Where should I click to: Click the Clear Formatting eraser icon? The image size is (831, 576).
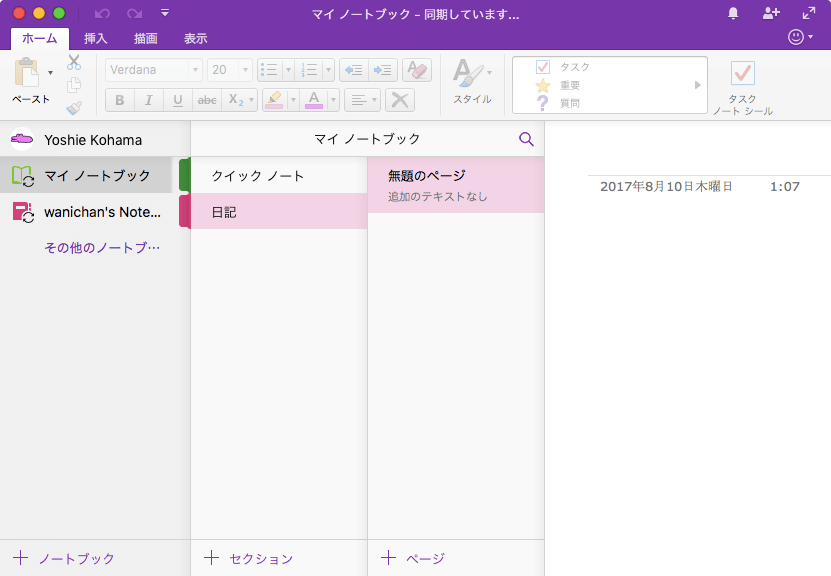click(417, 69)
